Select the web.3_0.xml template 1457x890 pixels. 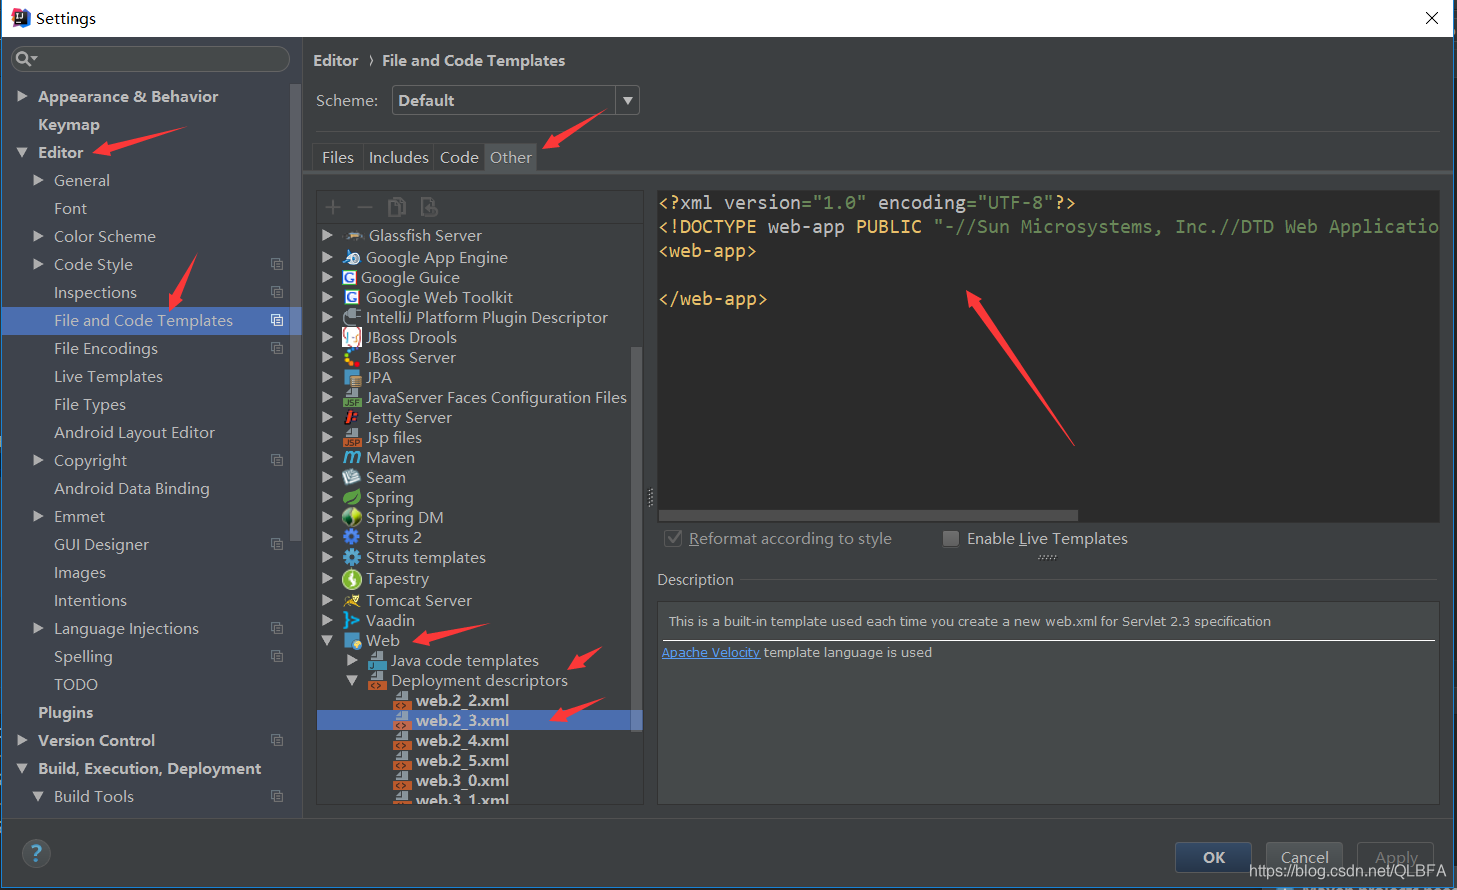pos(462,780)
